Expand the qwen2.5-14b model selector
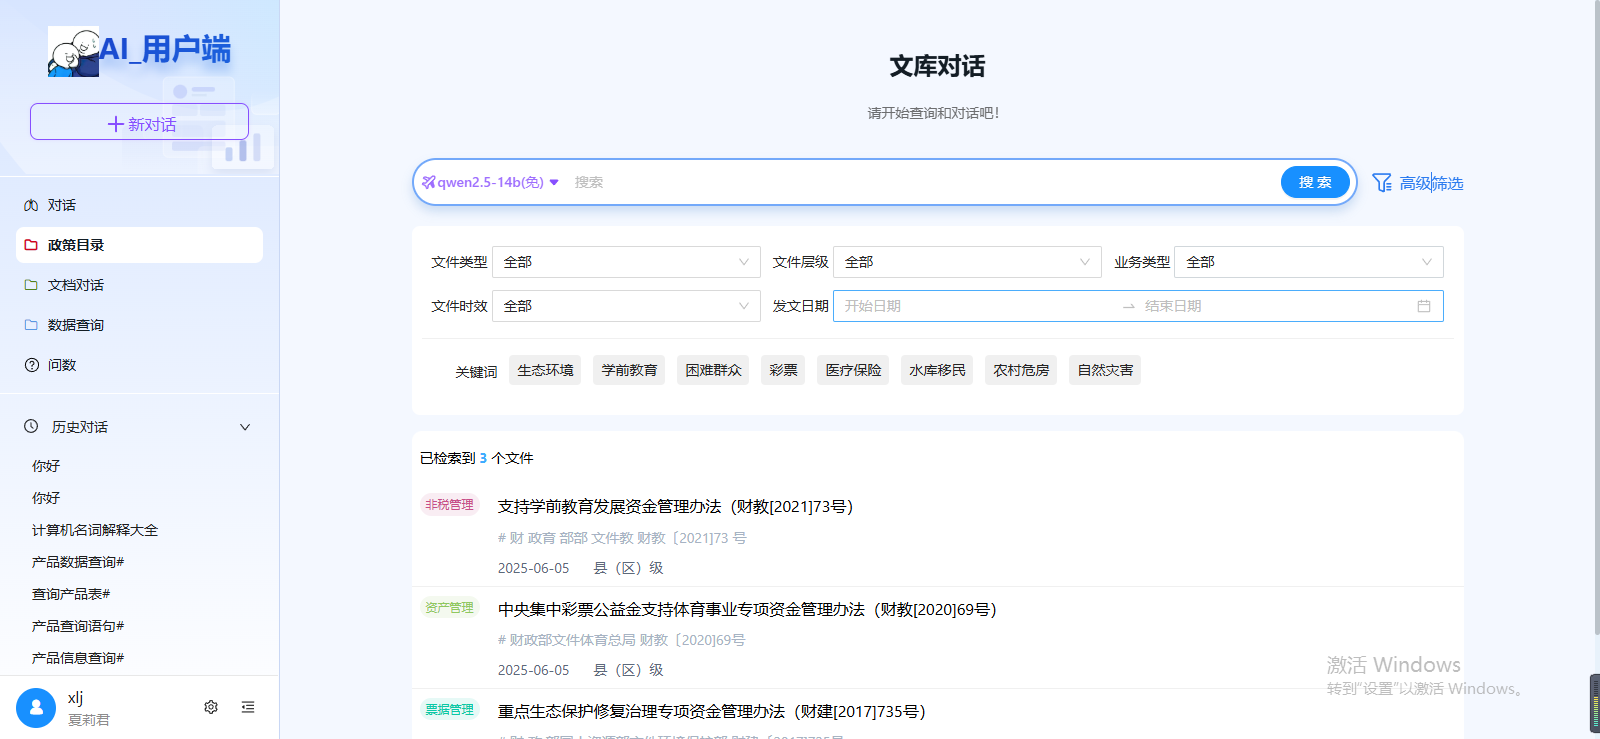The image size is (1600, 739). click(x=491, y=182)
